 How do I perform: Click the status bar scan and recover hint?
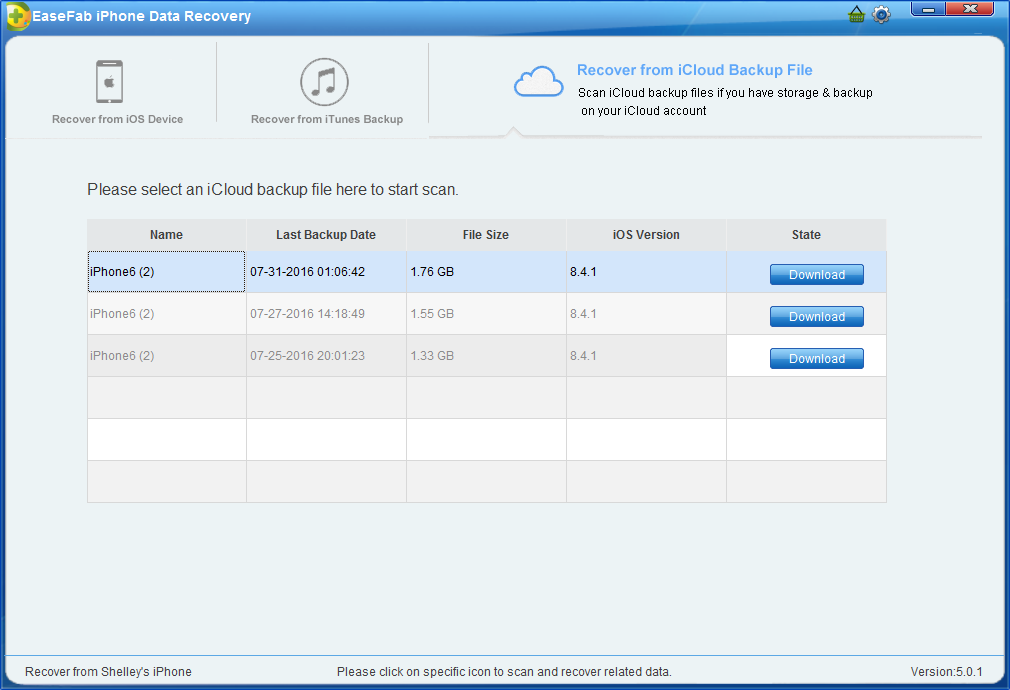(x=504, y=671)
